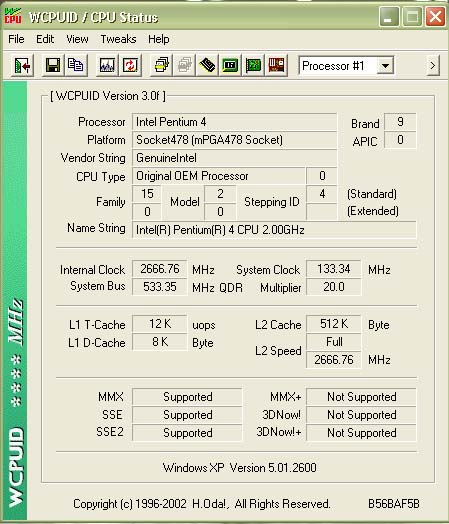Click the exit door toolbar icon
The image size is (449, 524).
[x=22, y=66]
